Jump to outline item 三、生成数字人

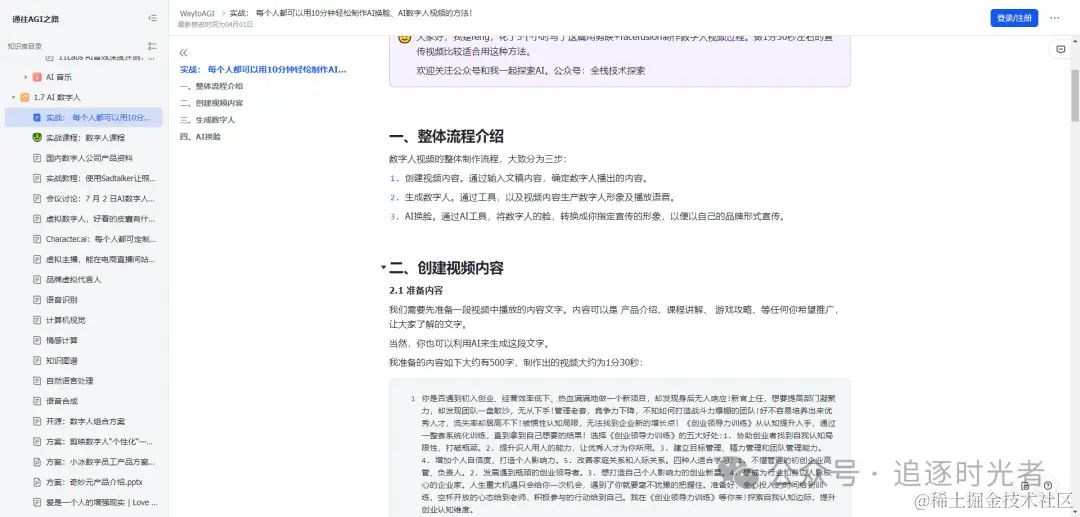click(207, 120)
